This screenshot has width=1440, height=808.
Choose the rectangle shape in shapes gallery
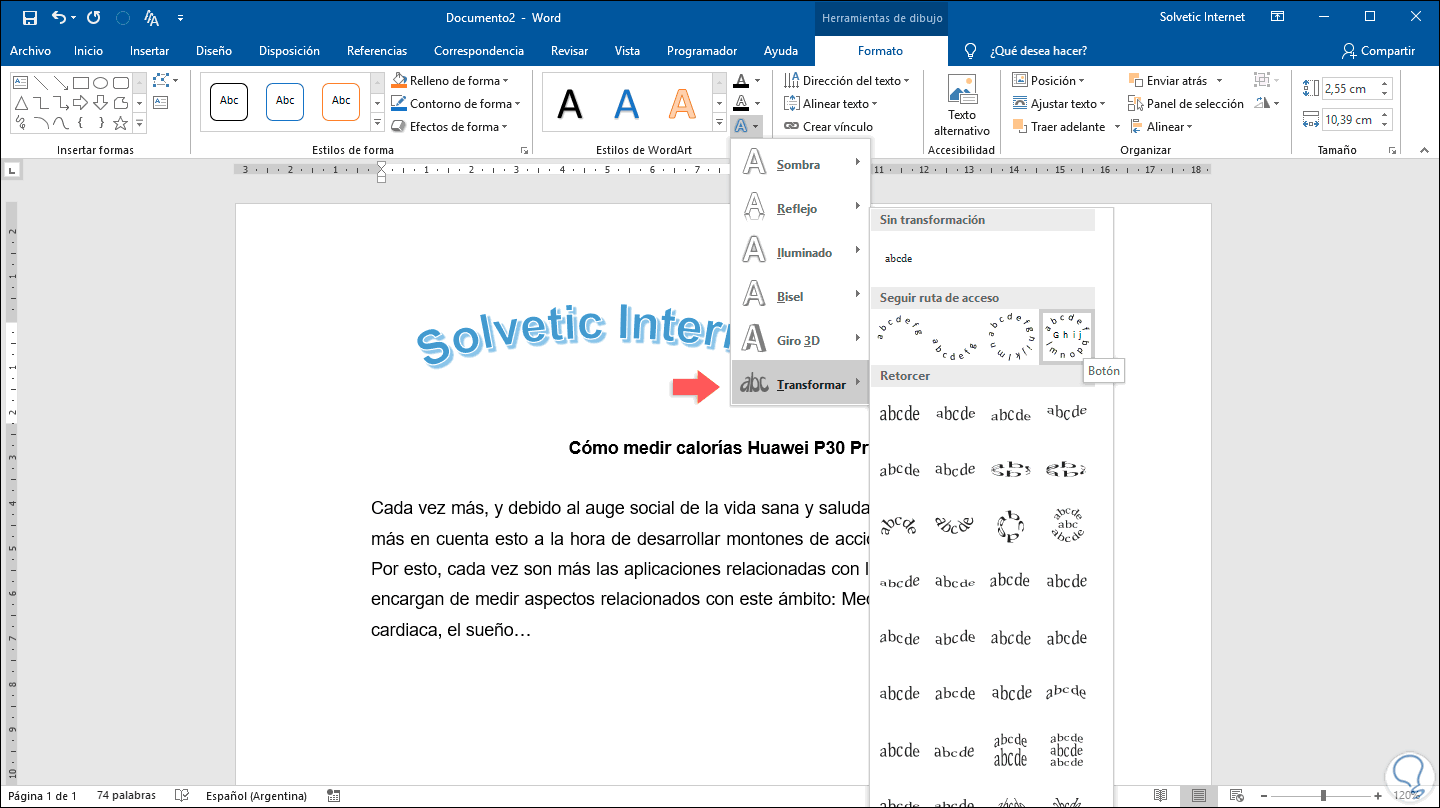coord(81,82)
